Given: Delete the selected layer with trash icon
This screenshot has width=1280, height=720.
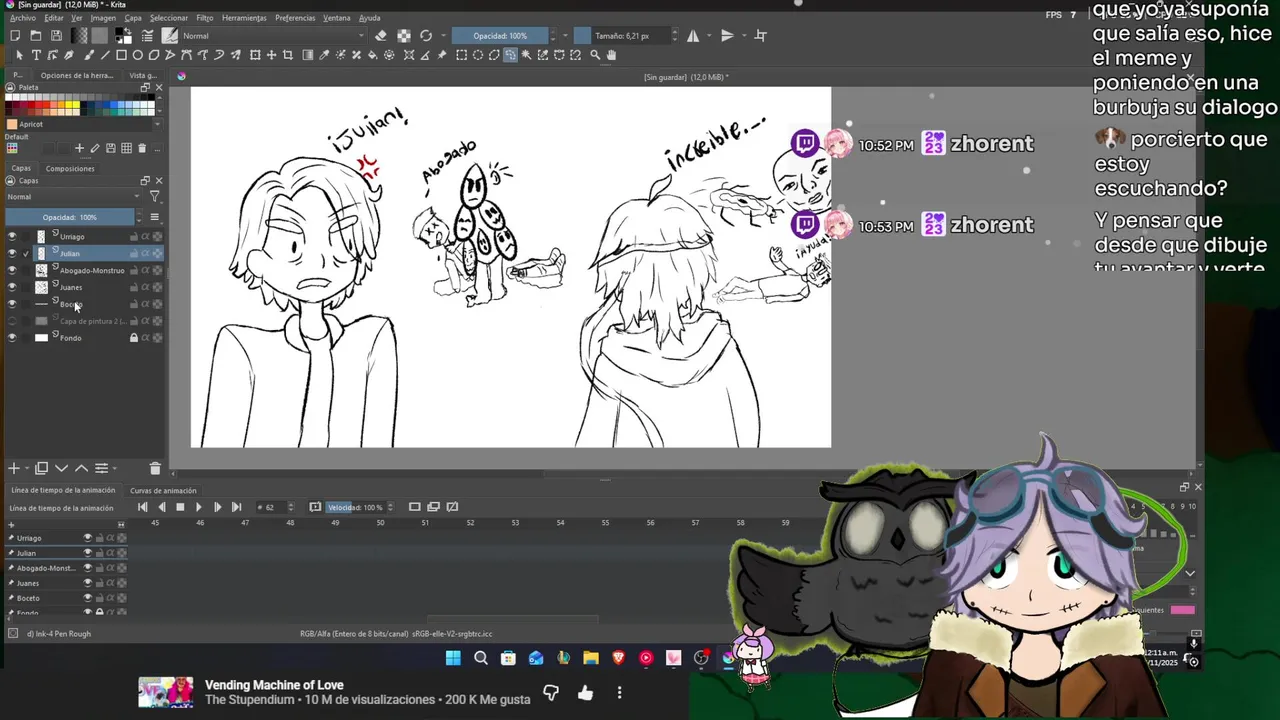Looking at the screenshot, I should pos(155,468).
